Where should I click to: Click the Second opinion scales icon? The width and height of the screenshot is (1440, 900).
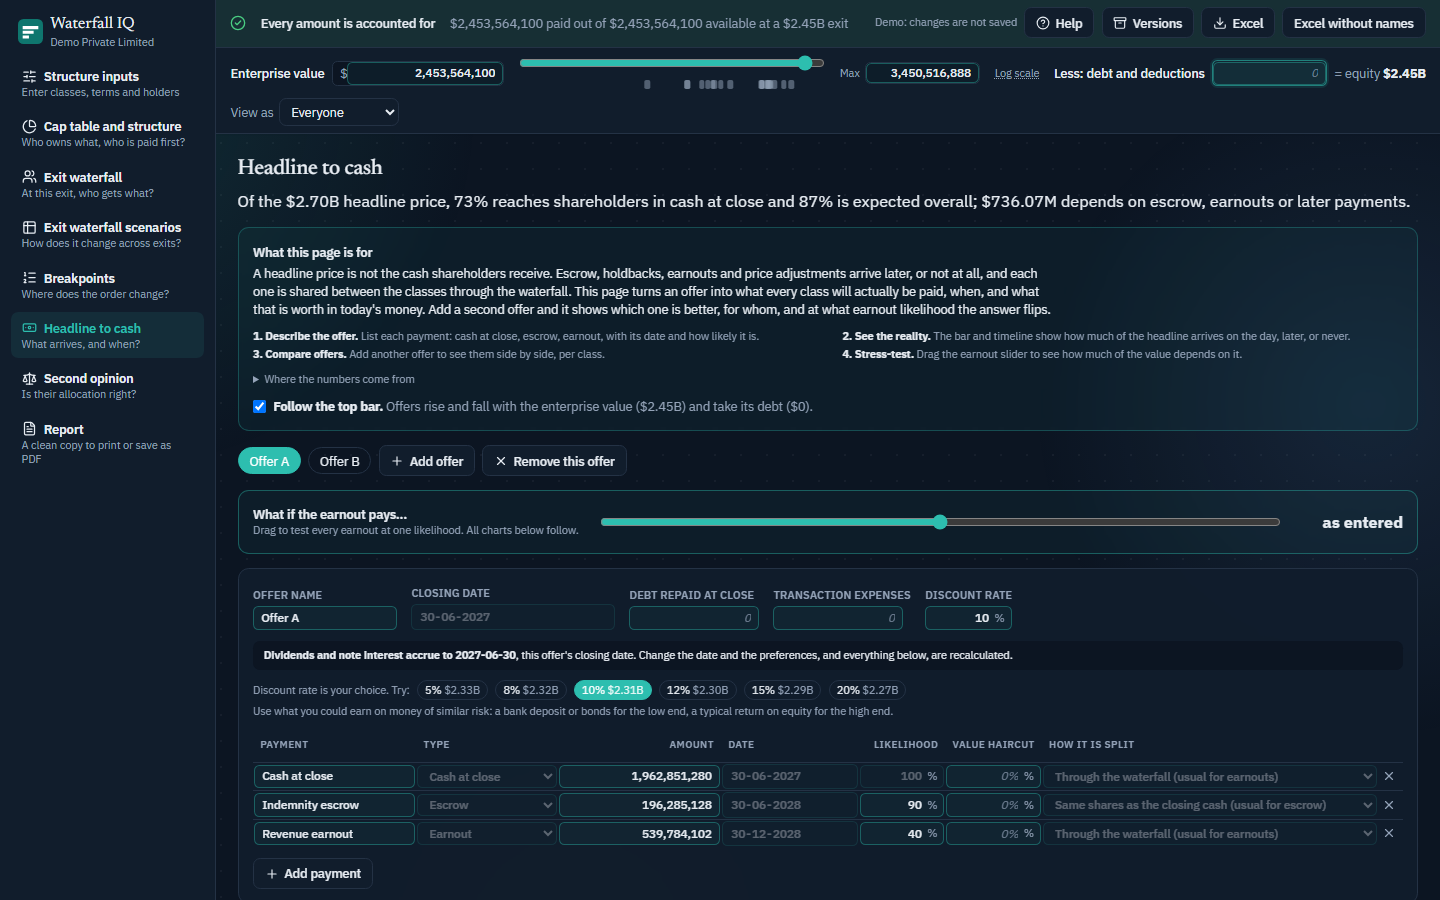(29, 378)
